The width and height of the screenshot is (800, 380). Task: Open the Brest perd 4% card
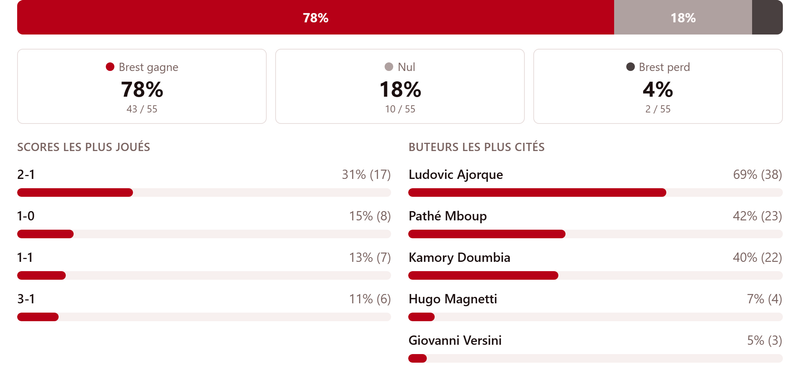pyautogui.click(x=658, y=86)
